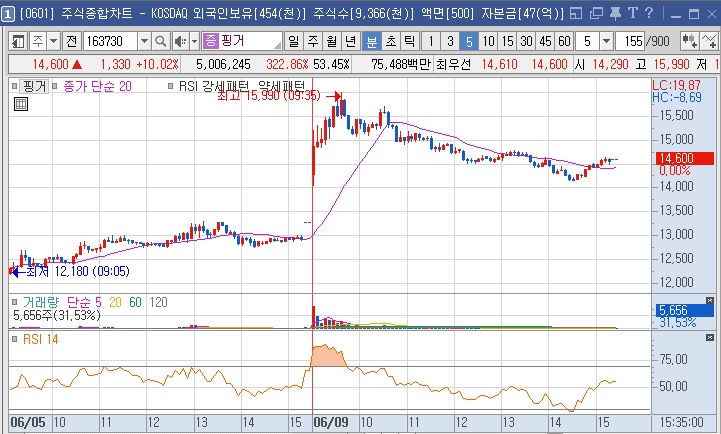Screen dimensions: 721x434
Task: Click the 핑거 chart legend label
Action: pos(34,86)
